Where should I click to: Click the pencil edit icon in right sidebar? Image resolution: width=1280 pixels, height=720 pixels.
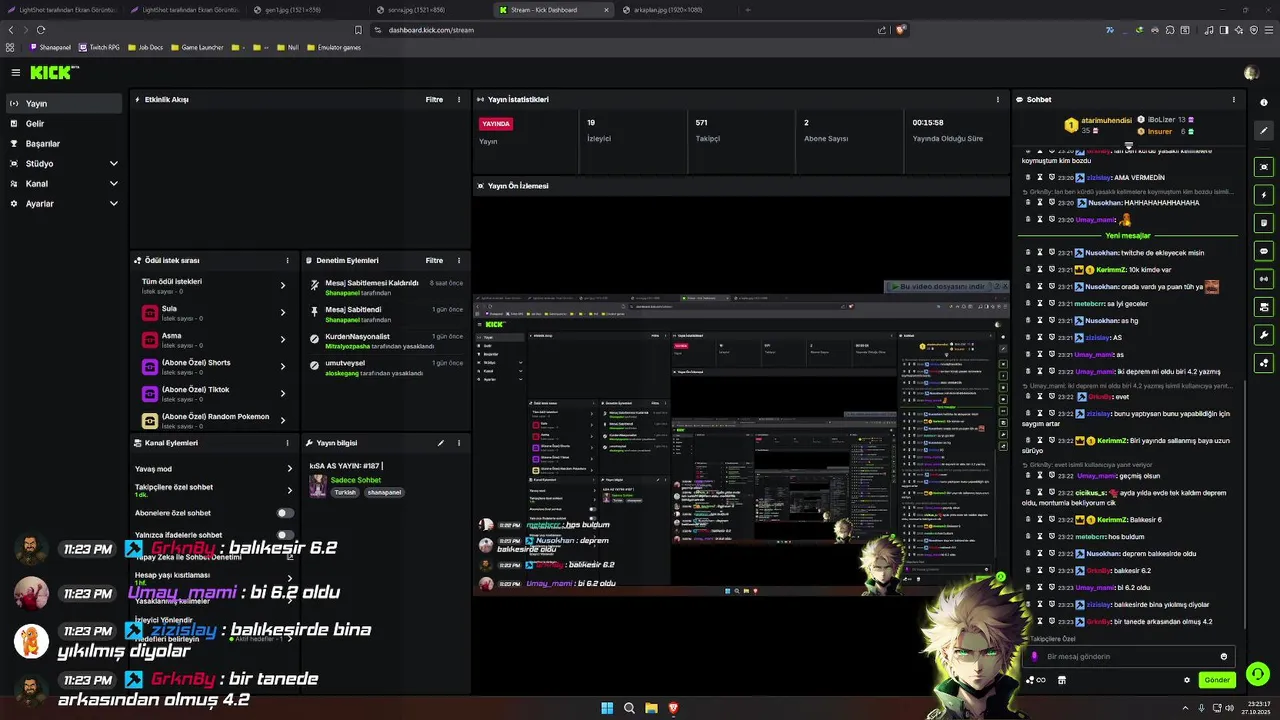click(x=1264, y=131)
